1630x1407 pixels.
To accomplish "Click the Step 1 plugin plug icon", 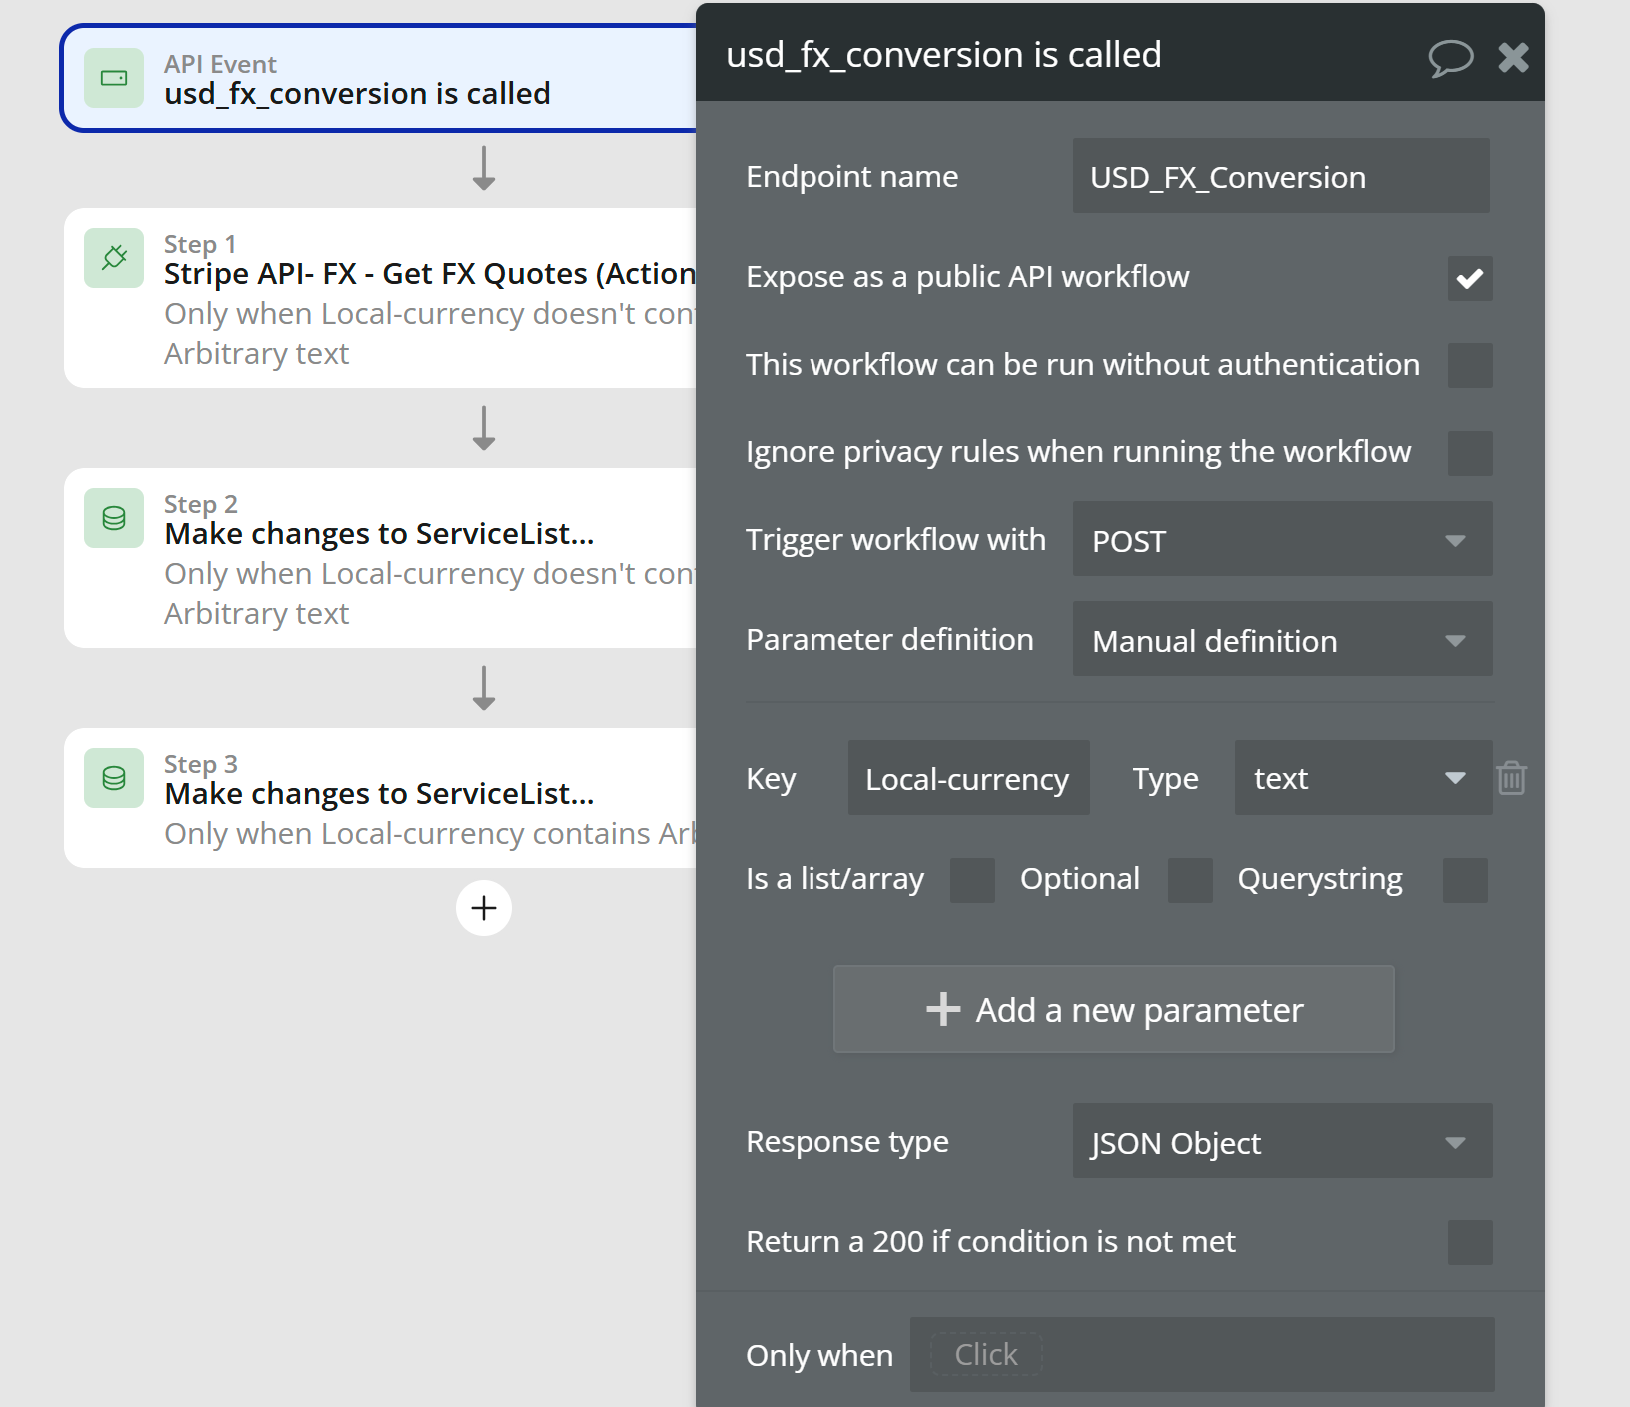I will pos(114,258).
